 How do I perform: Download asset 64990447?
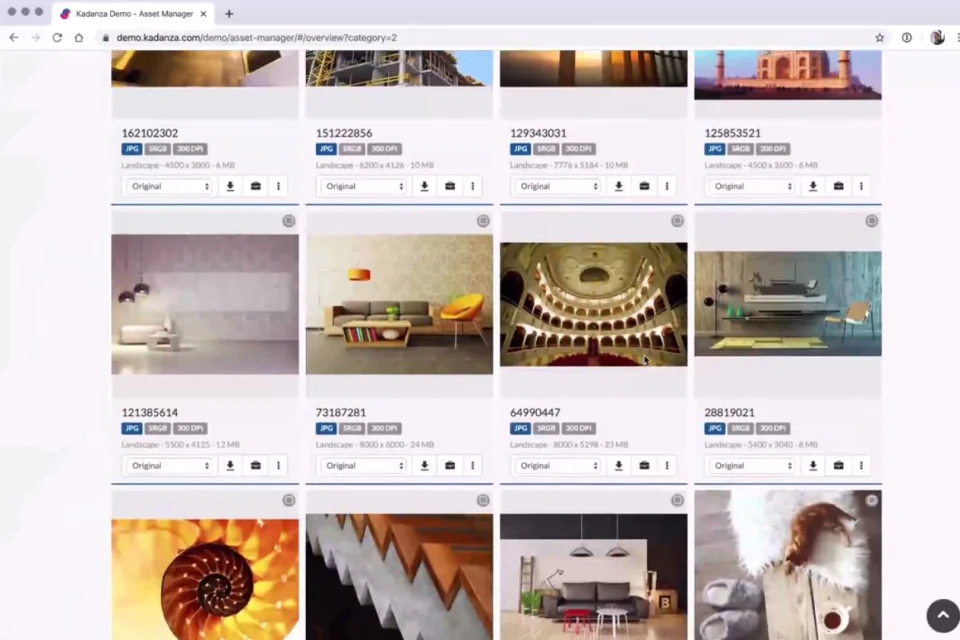(619, 465)
